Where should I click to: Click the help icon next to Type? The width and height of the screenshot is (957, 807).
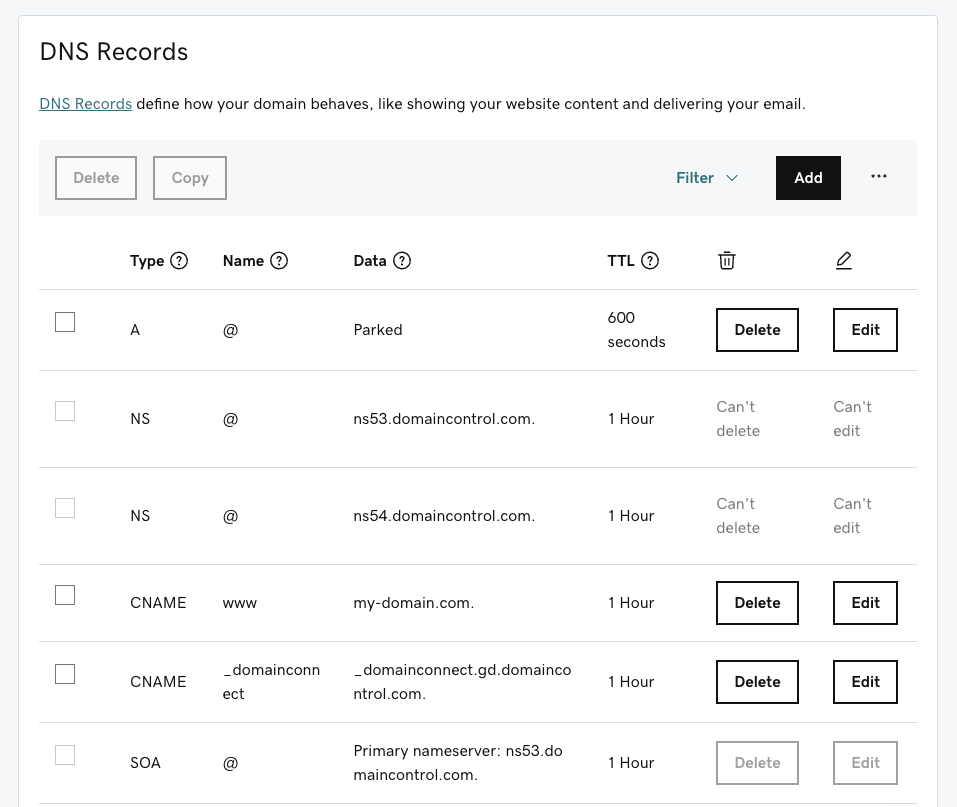tap(179, 261)
